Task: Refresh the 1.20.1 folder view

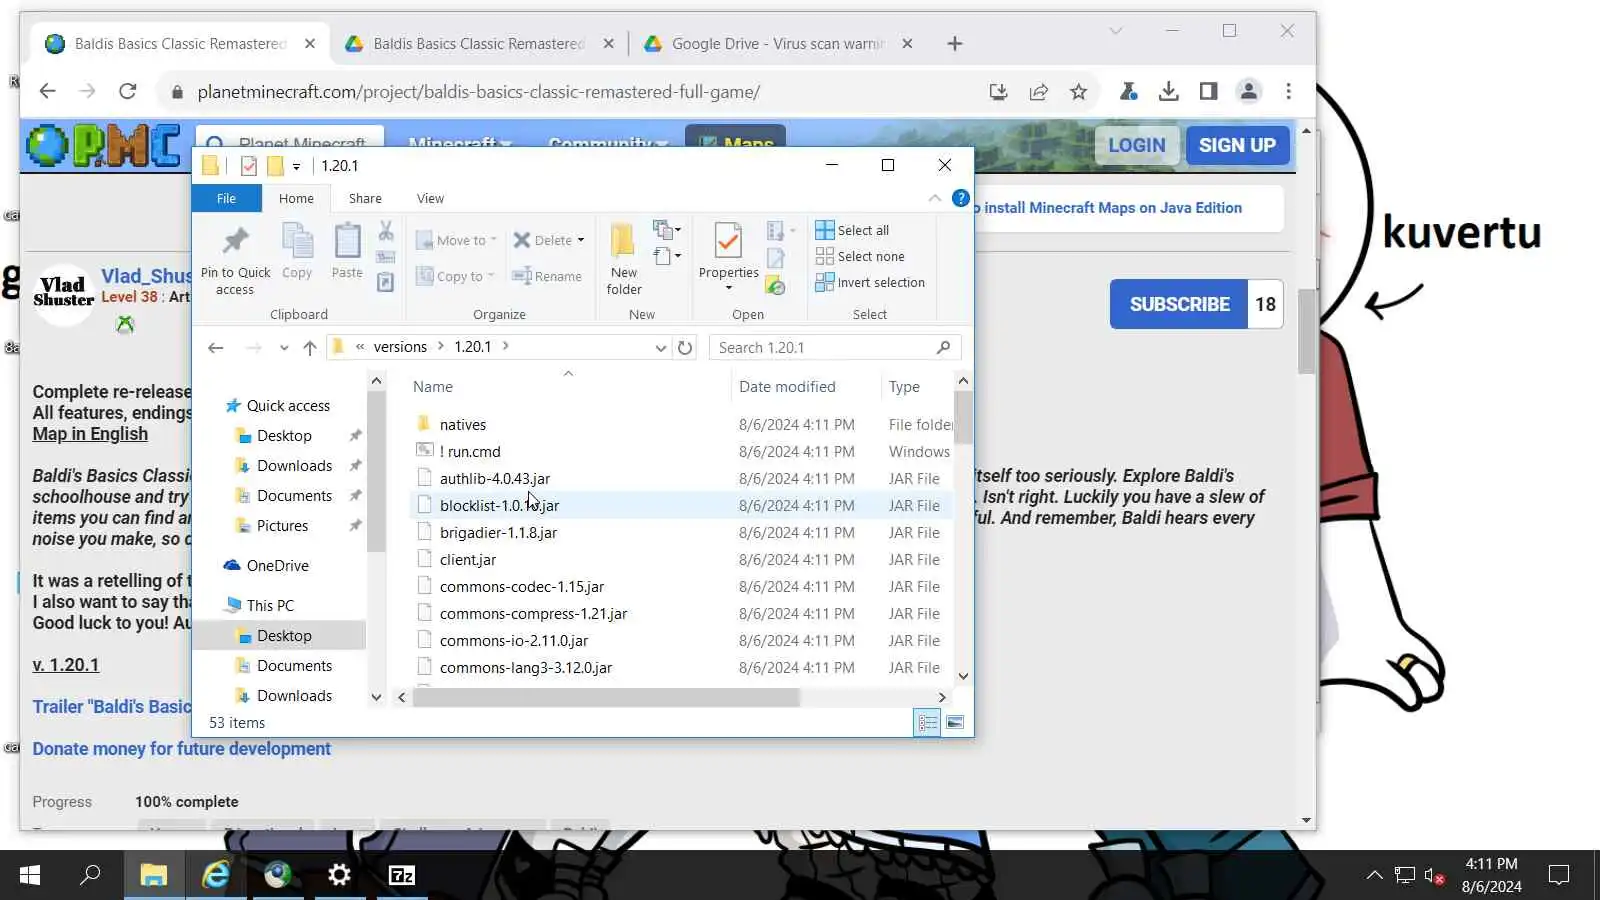Action: [685, 347]
